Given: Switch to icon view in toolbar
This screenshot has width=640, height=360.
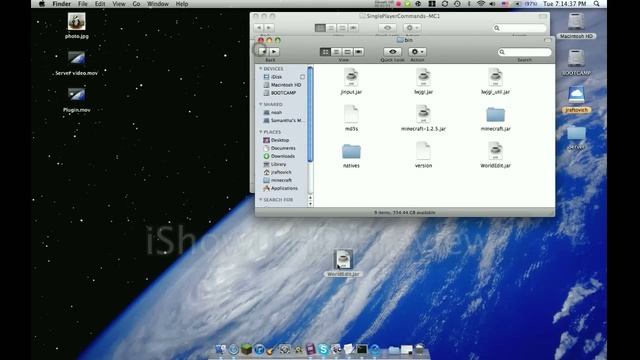Looking at the screenshot, I should [325, 52].
